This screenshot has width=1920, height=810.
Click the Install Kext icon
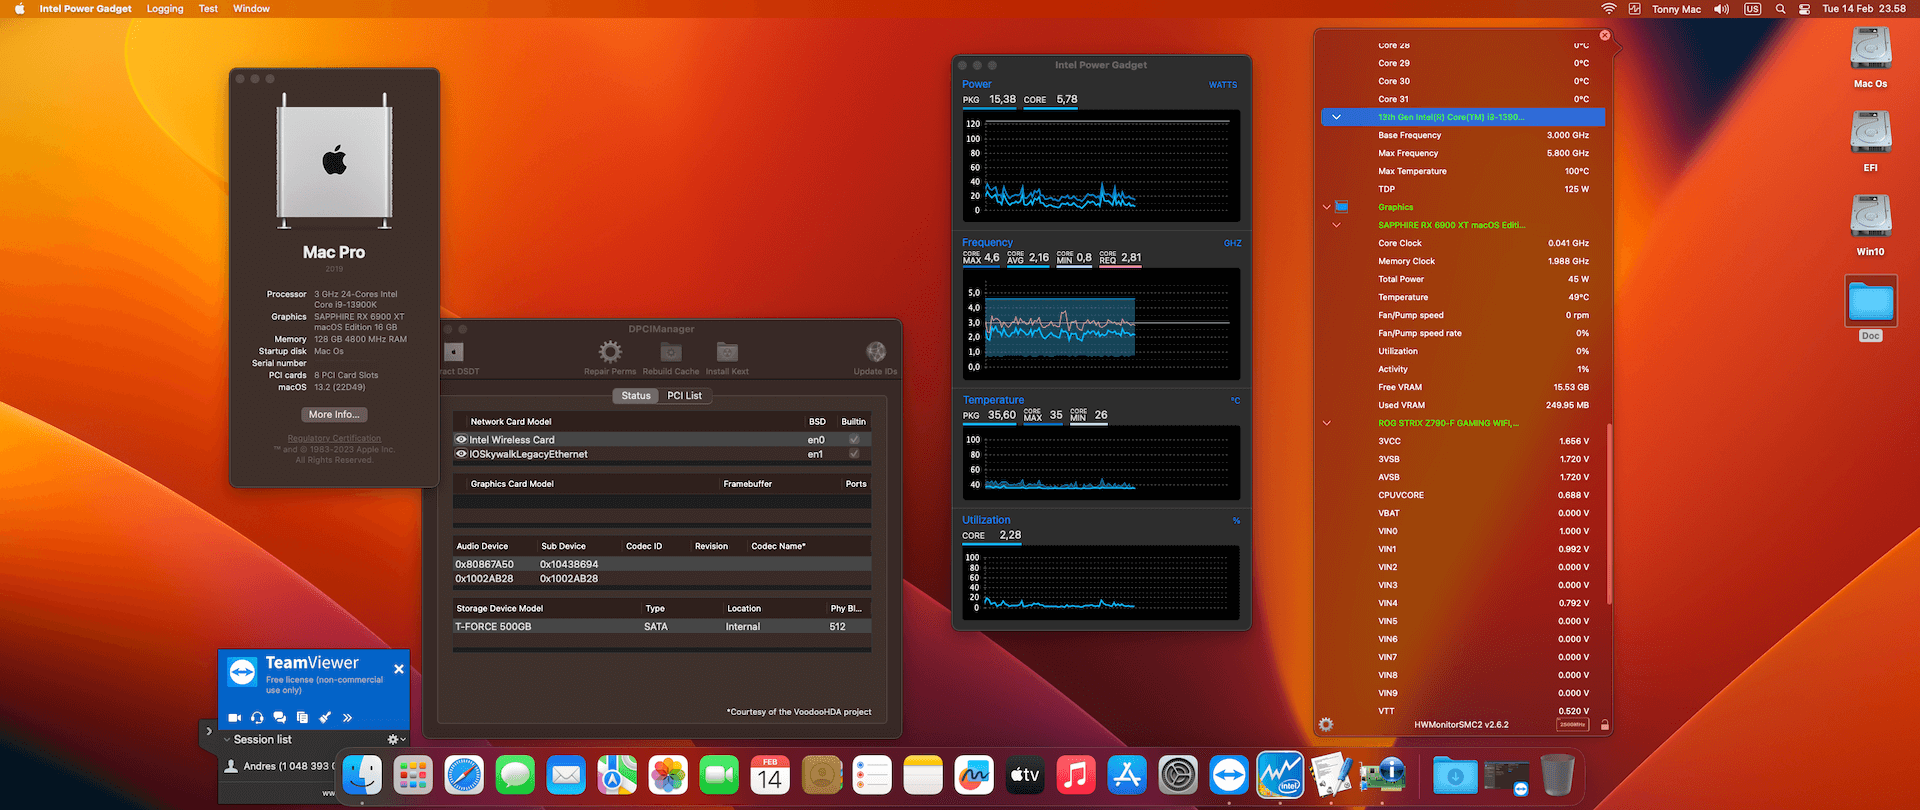727,352
